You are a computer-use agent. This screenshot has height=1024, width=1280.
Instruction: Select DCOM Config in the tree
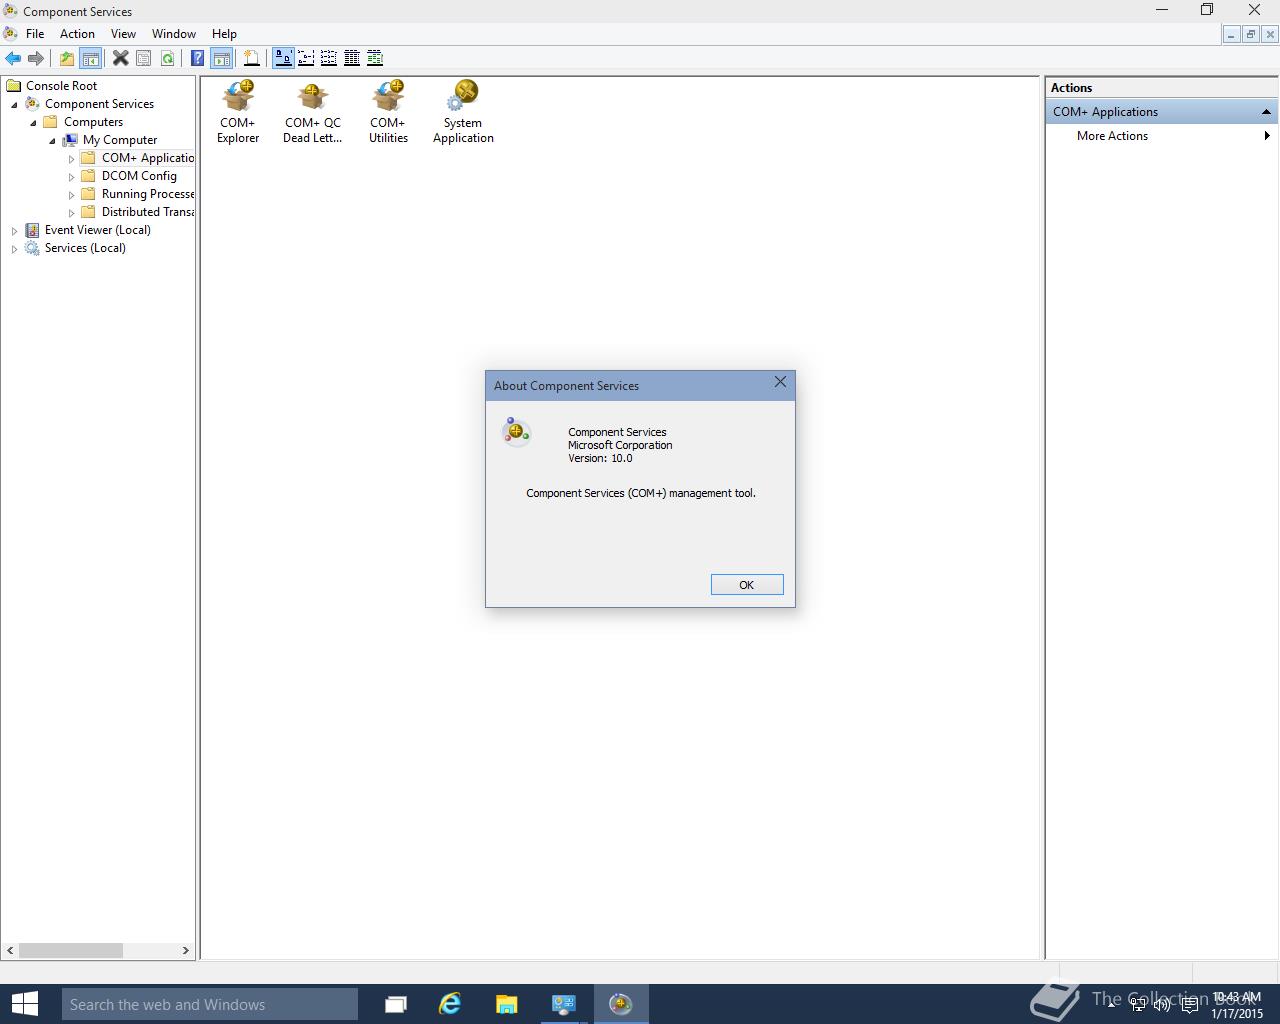139,176
